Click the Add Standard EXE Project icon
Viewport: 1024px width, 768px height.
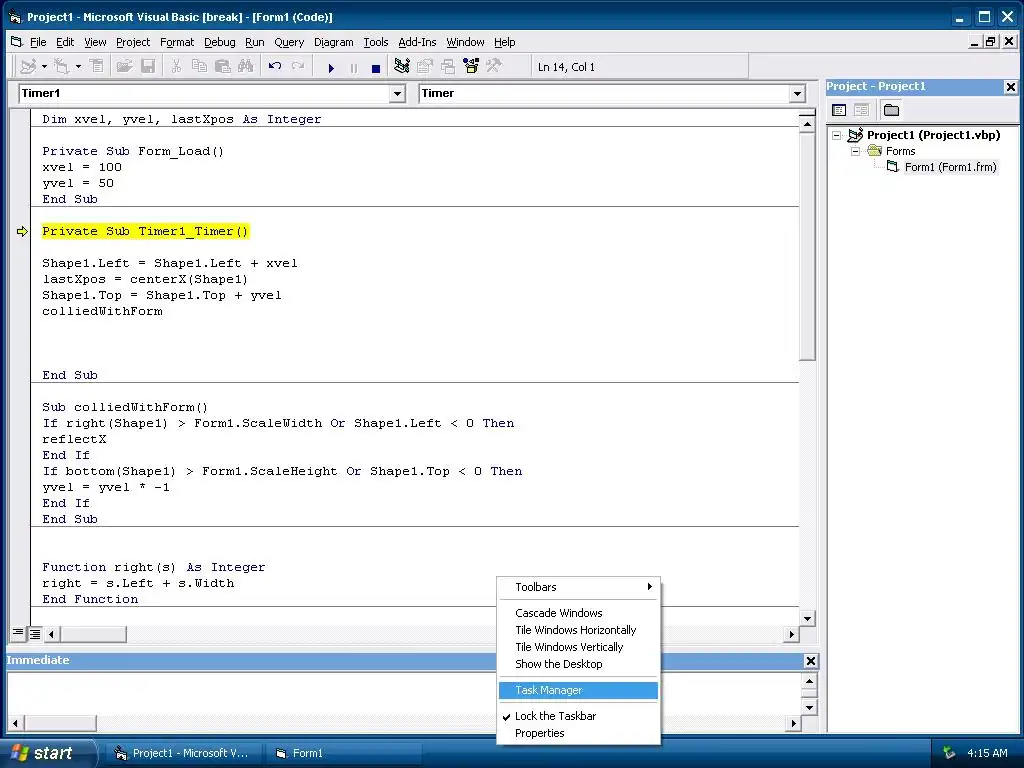pos(28,66)
